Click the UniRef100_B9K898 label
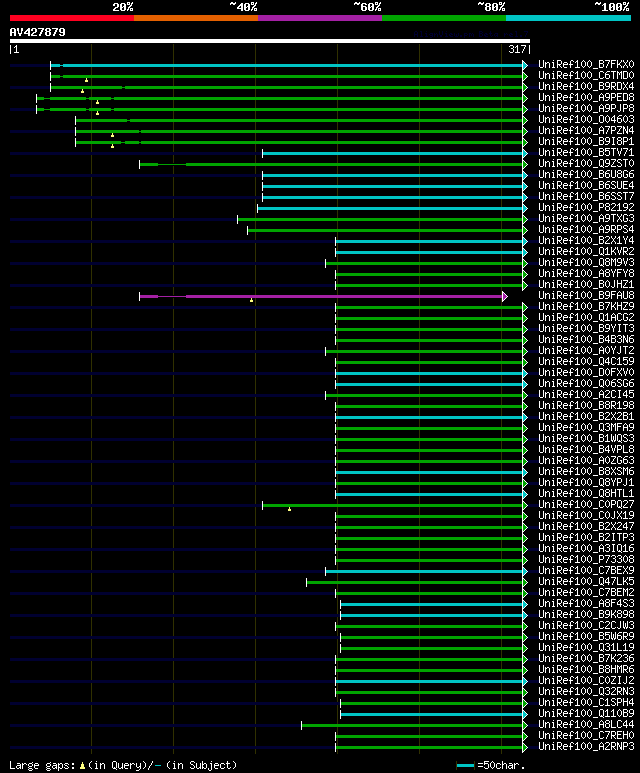Viewport: 640px width, 773px height. [586, 614]
